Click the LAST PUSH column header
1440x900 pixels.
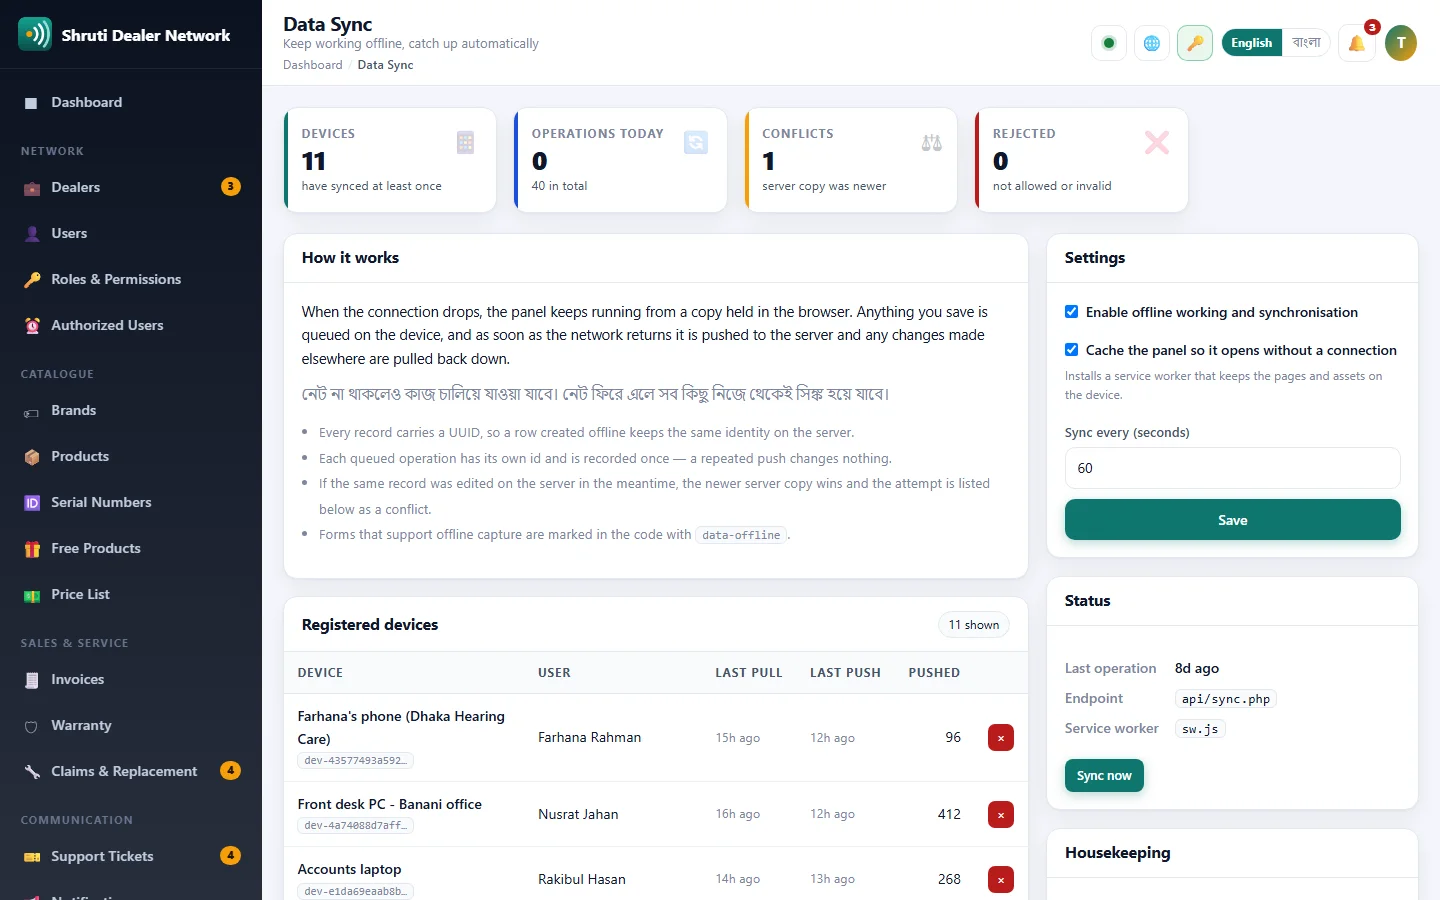[x=845, y=673]
